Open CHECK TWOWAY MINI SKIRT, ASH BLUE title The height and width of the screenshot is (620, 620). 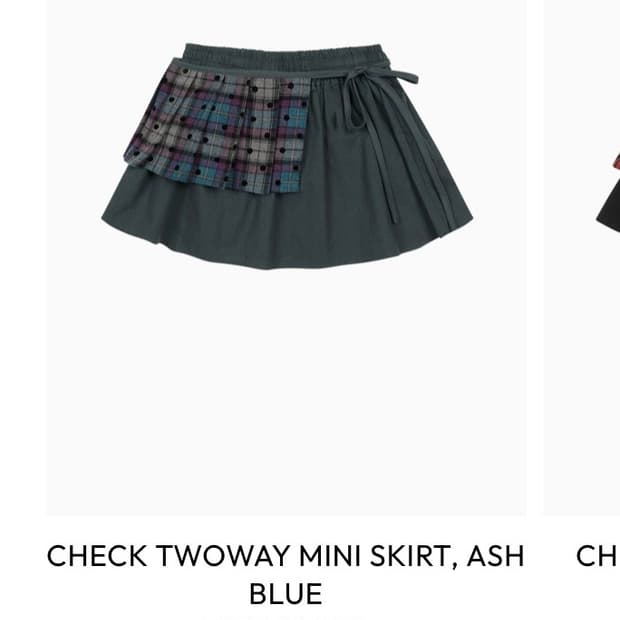click(285, 574)
